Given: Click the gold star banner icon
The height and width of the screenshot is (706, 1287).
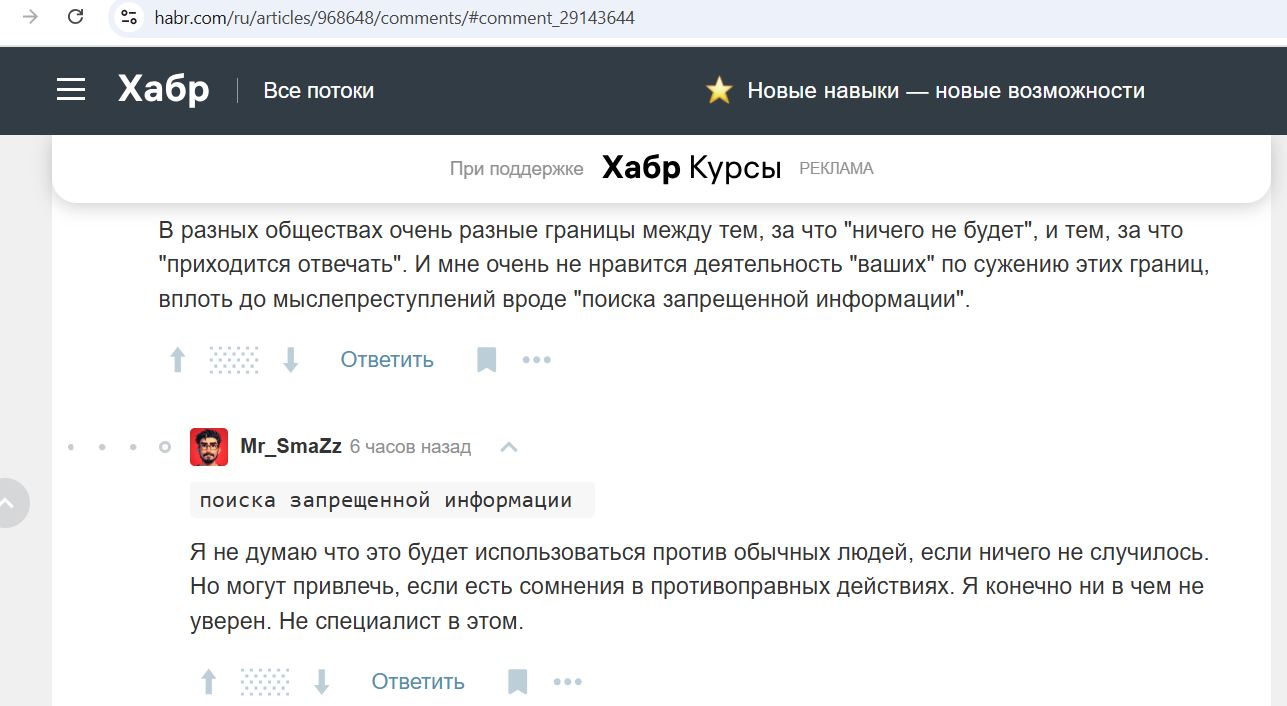Looking at the screenshot, I should pos(719,91).
